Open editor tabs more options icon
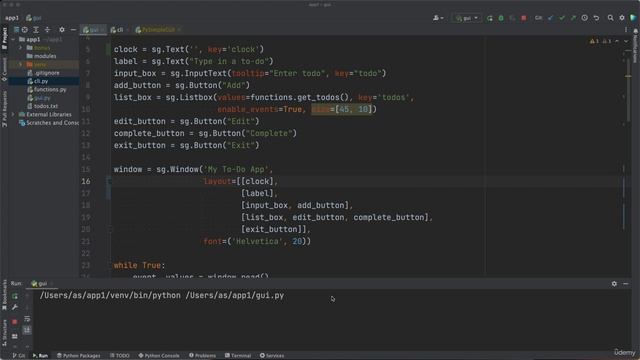Viewport: 640px width, 360px height. point(626,30)
